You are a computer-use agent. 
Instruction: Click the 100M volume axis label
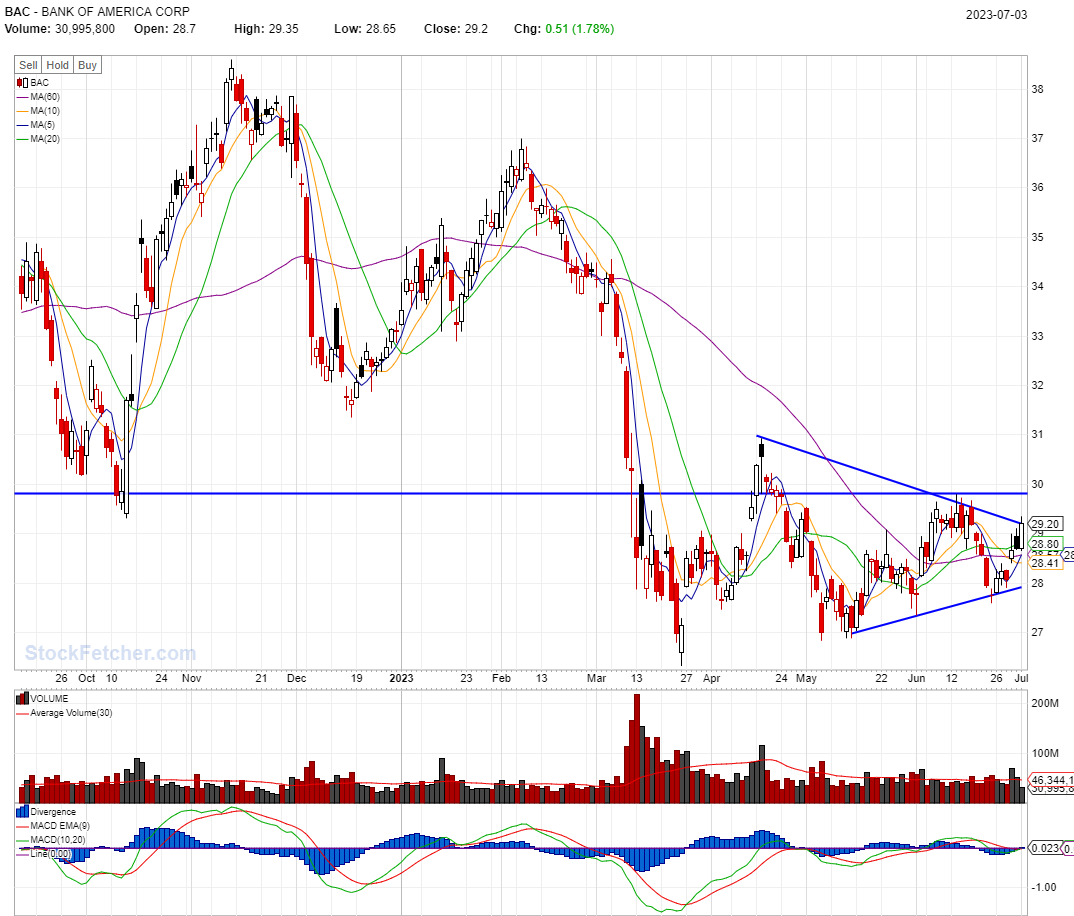[x=1045, y=753]
